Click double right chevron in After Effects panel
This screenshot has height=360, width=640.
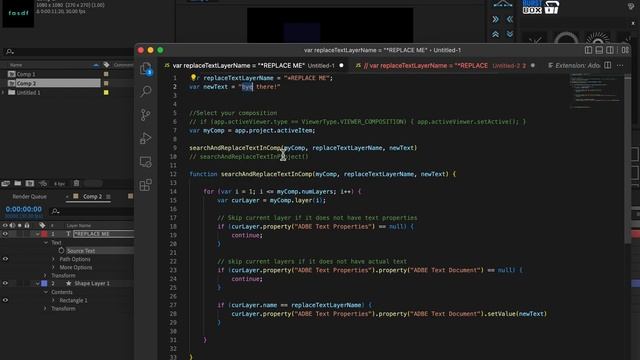coord(495,19)
